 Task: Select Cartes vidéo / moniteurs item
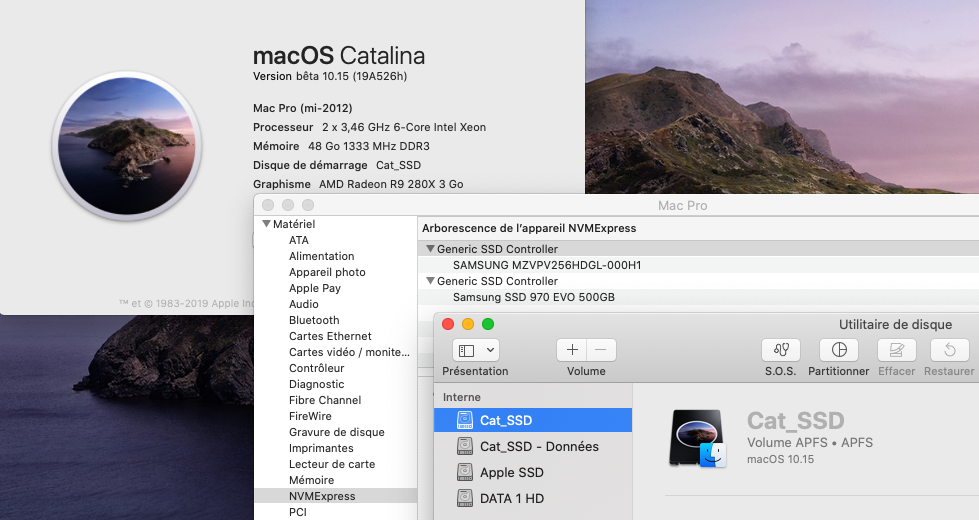pyautogui.click(x=349, y=352)
